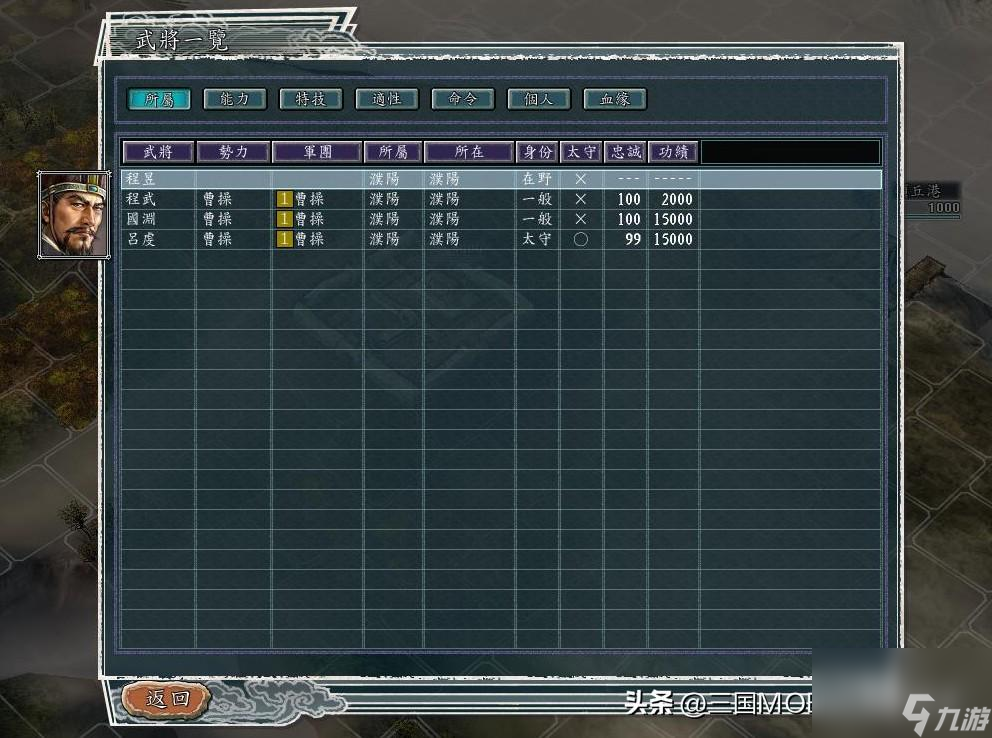Image resolution: width=992 pixels, height=738 pixels.
Task: View the 血緣 tab
Action: (x=614, y=99)
